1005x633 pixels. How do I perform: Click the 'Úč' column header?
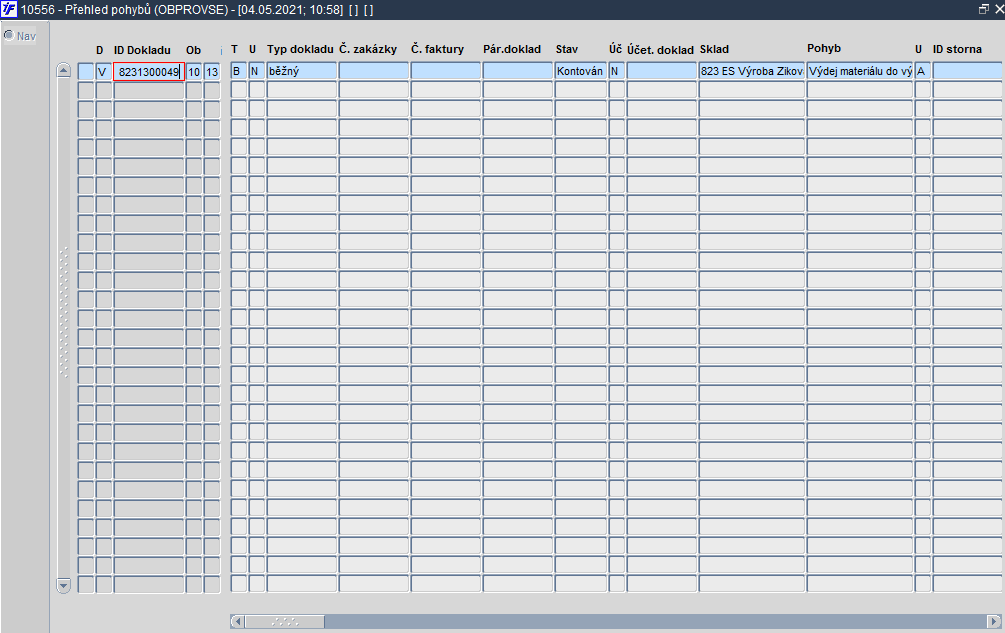click(616, 49)
